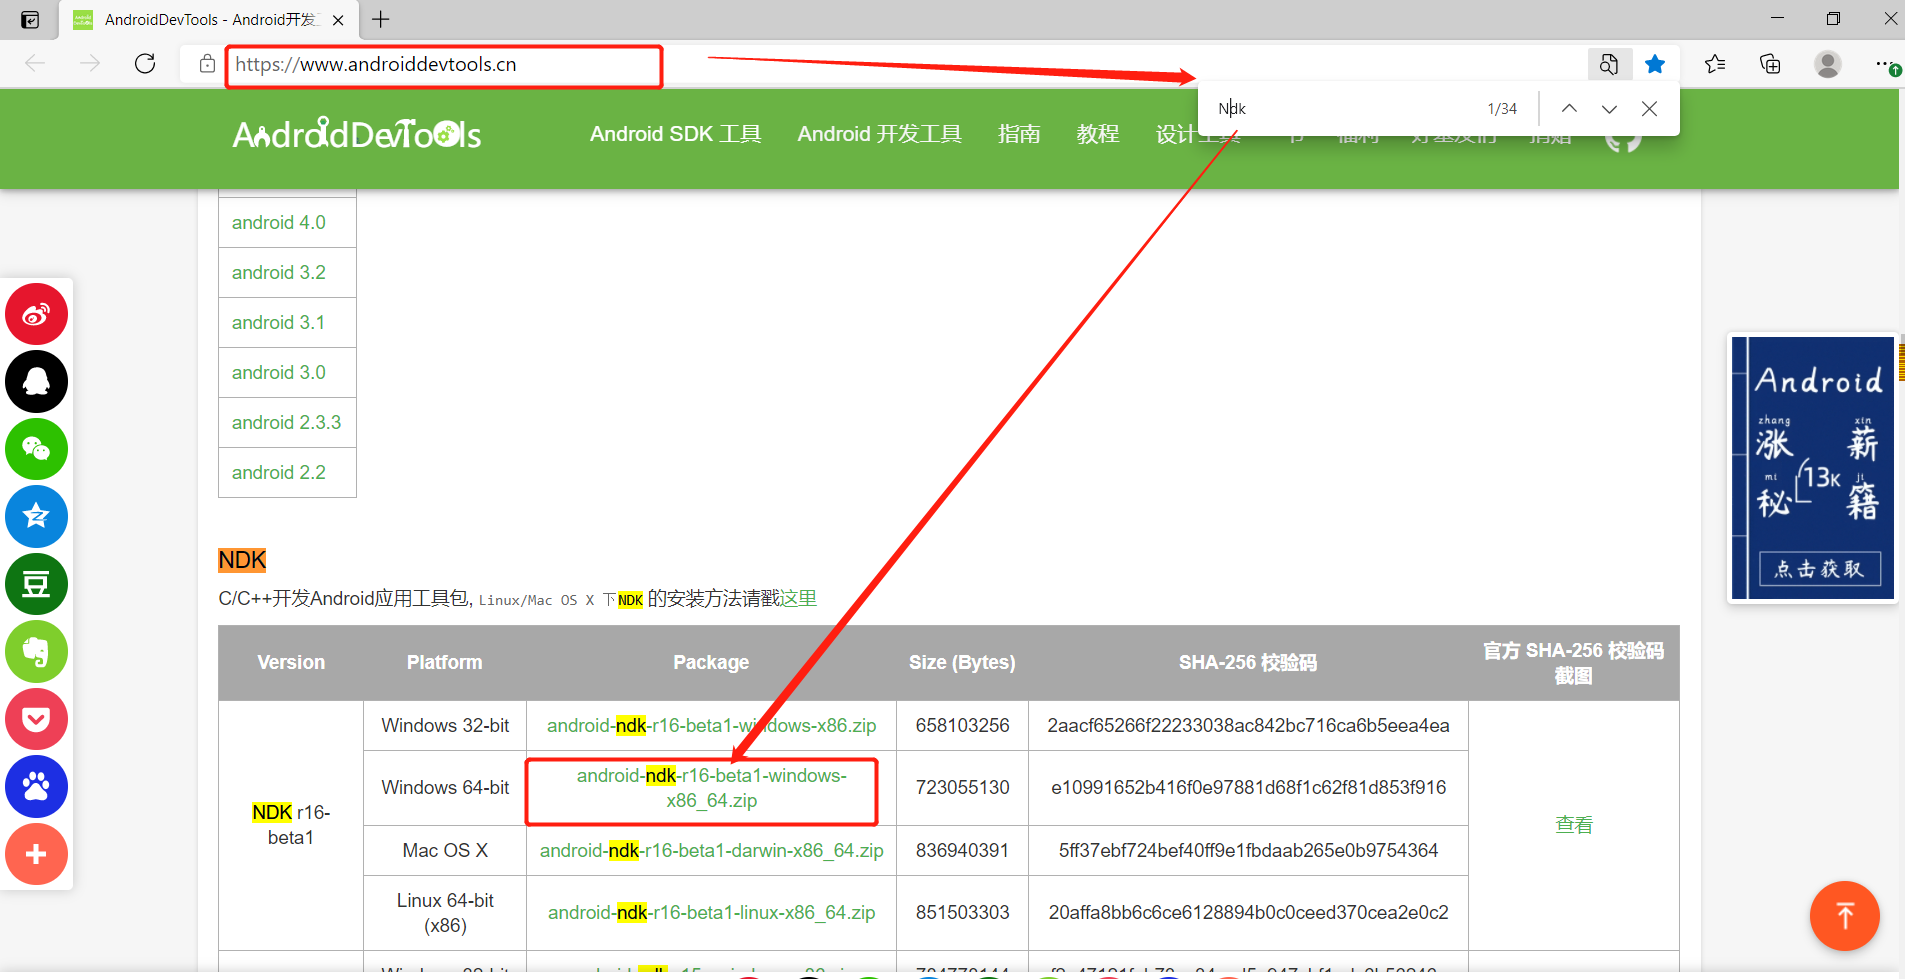
Task: Share the page to Weibo
Action: coord(36,313)
